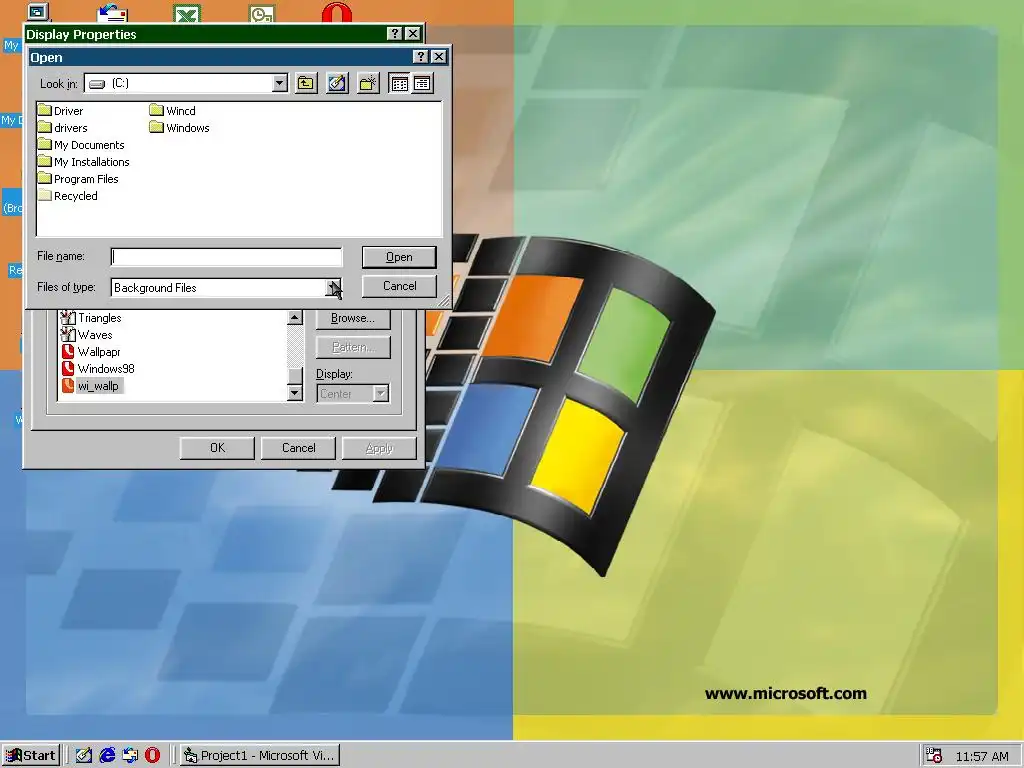Open the Start menu
Screen dimensions: 1024x768
click(31, 756)
